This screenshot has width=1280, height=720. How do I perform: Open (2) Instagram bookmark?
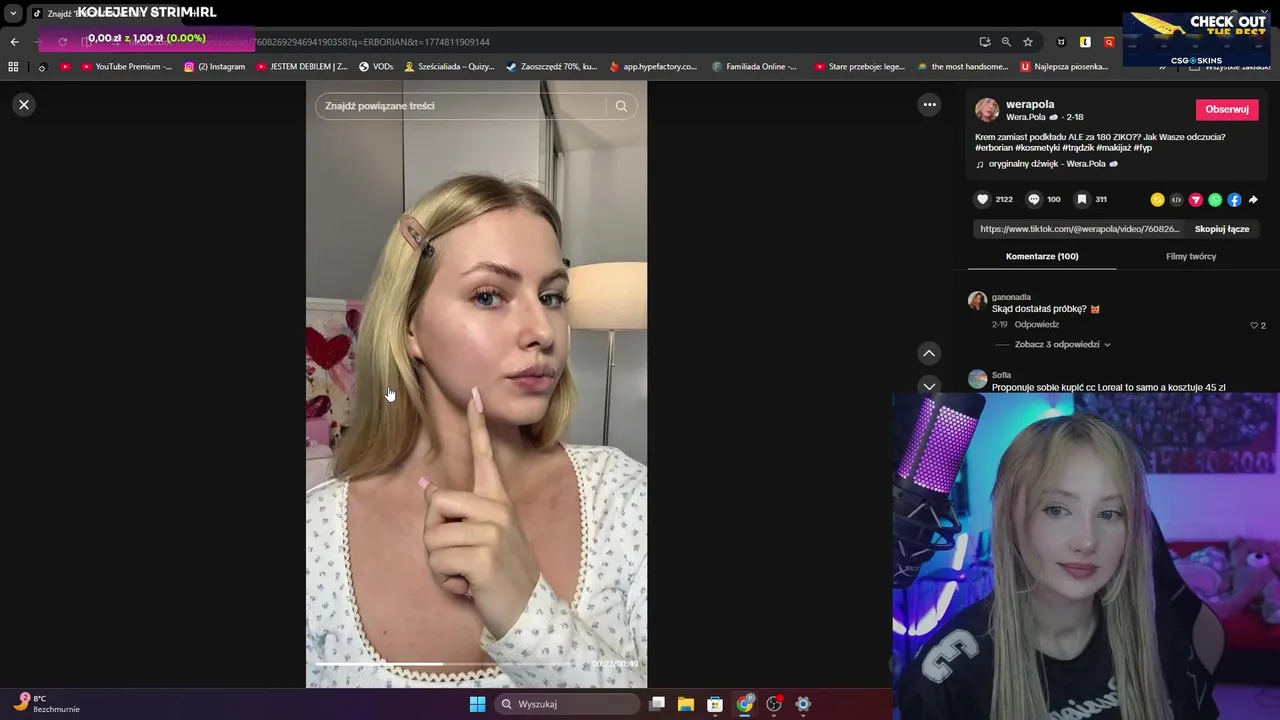[x=215, y=67]
